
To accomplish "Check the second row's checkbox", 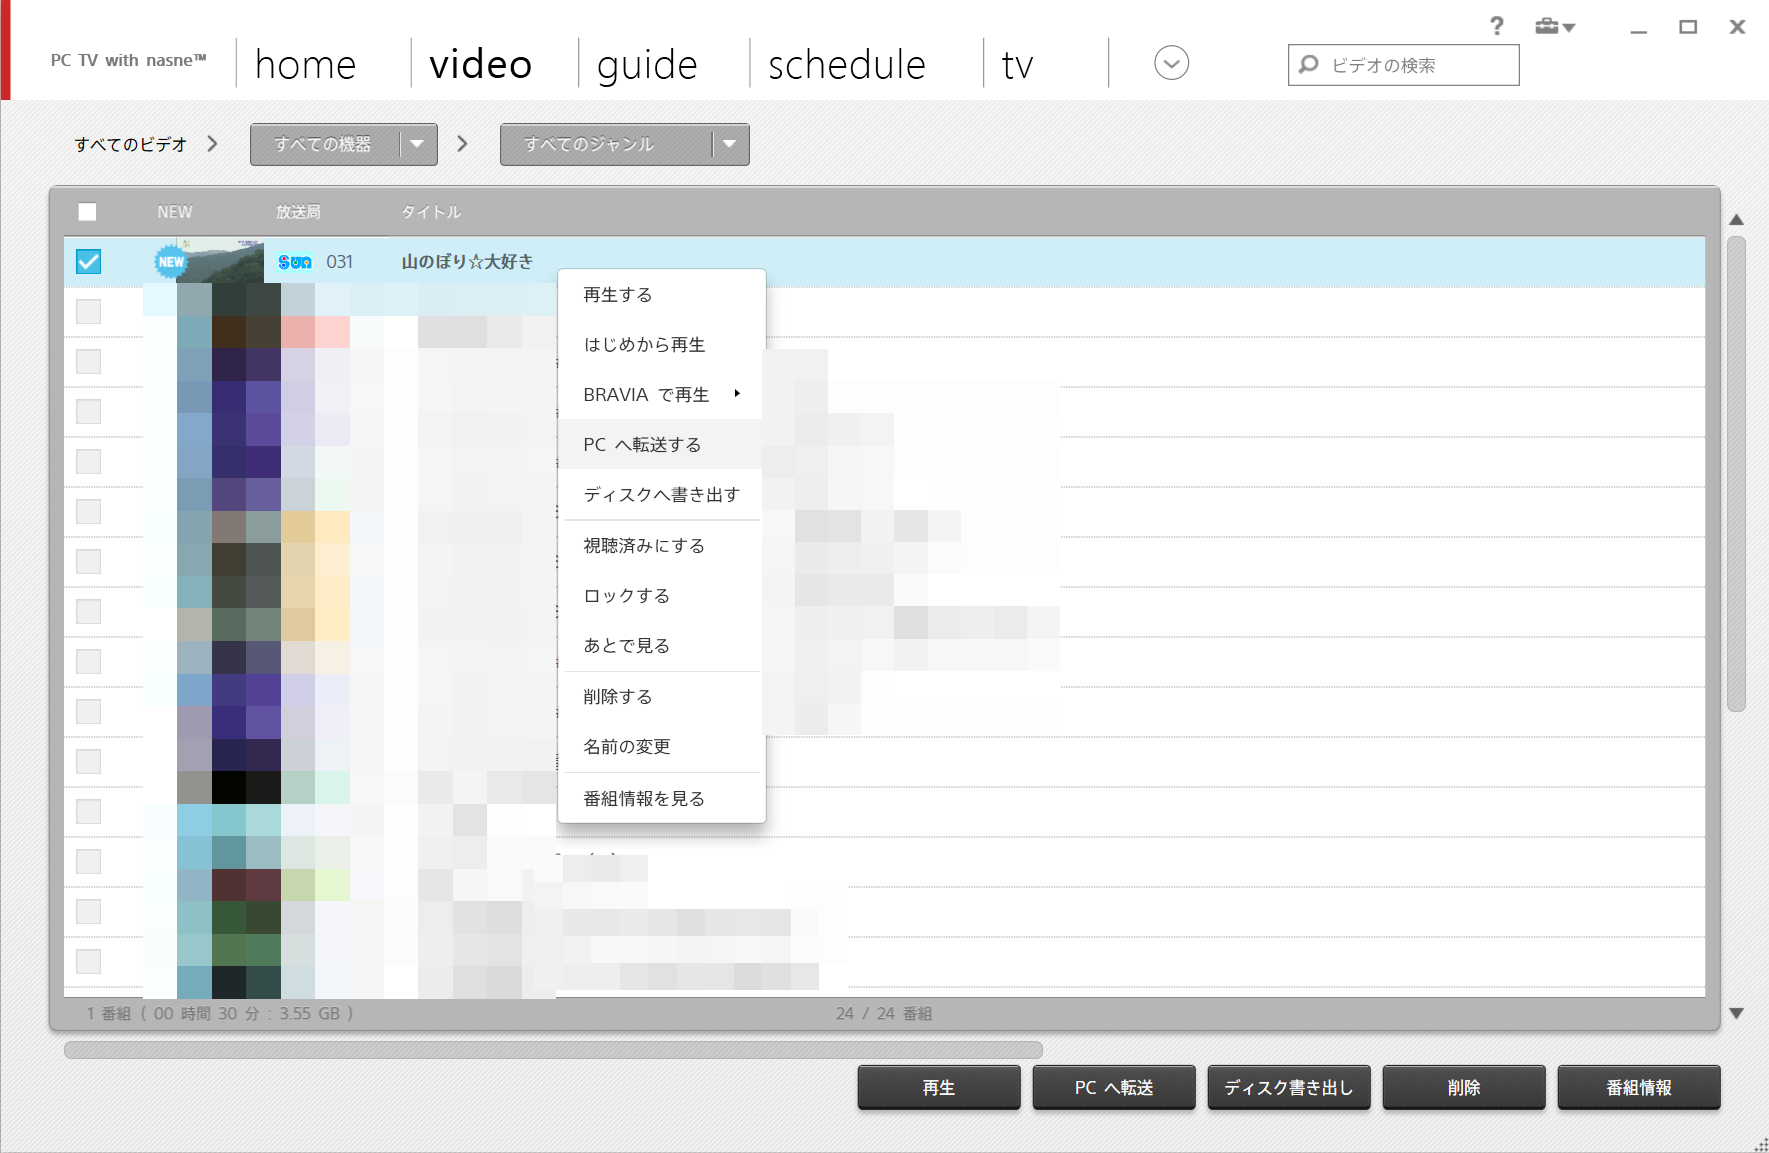I will pyautogui.click(x=89, y=312).
